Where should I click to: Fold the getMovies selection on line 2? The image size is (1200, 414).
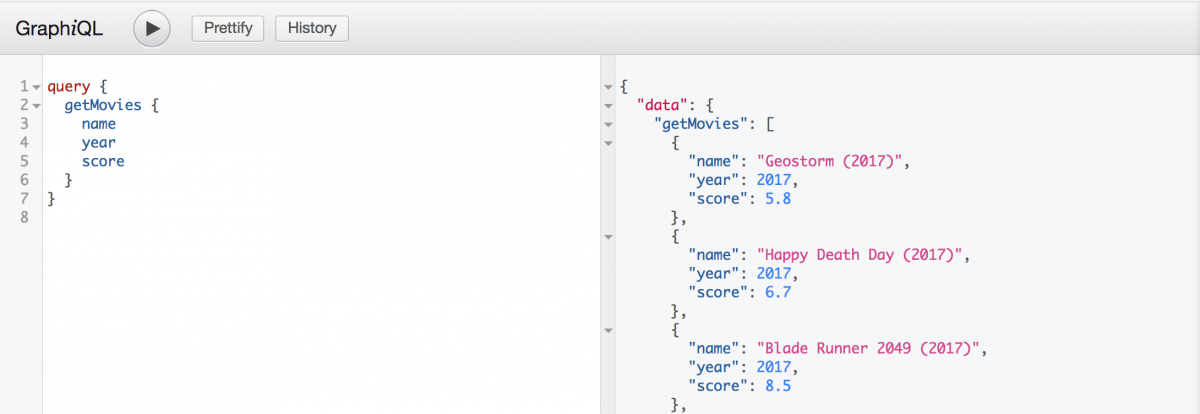[36, 106]
